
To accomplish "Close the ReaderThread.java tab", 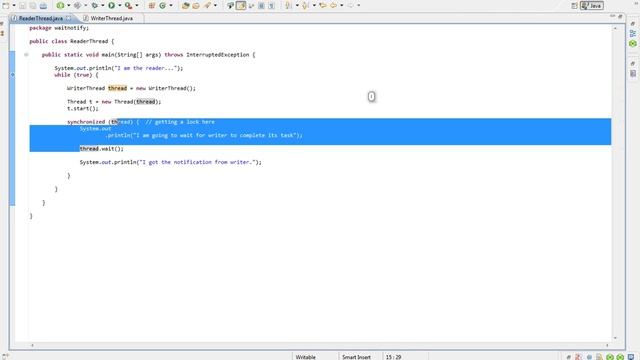I will (x=69, y=18).
